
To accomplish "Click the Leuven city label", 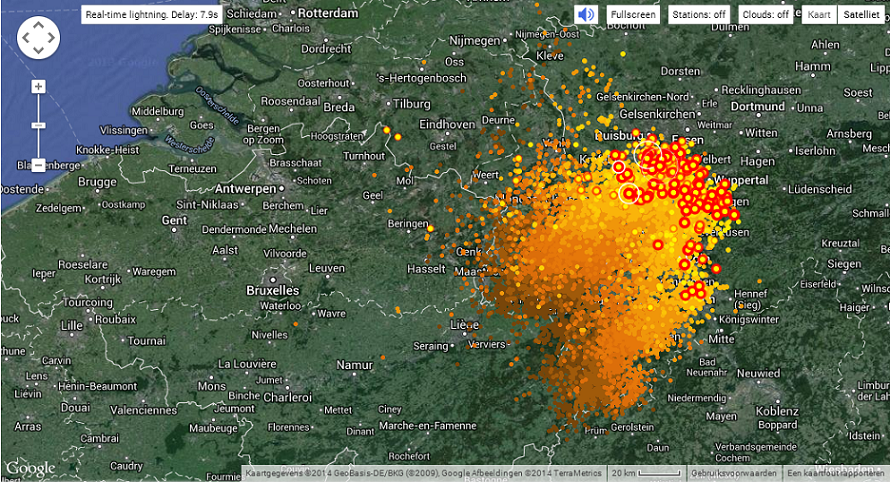I will 327,267.
